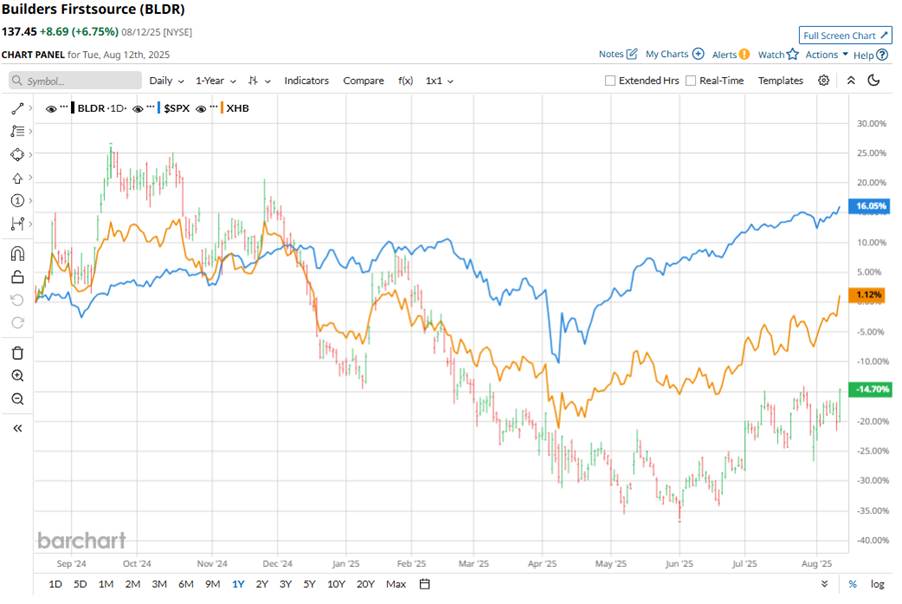This screenshot has width=902, height=604.
Task: Select the 1D time range
Action: 55,584
